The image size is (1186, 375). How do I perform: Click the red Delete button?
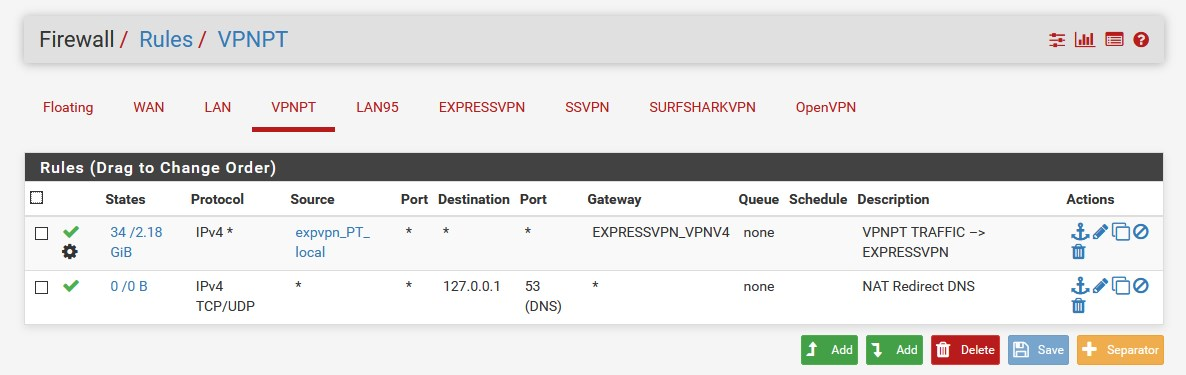[x=965, y=350]
